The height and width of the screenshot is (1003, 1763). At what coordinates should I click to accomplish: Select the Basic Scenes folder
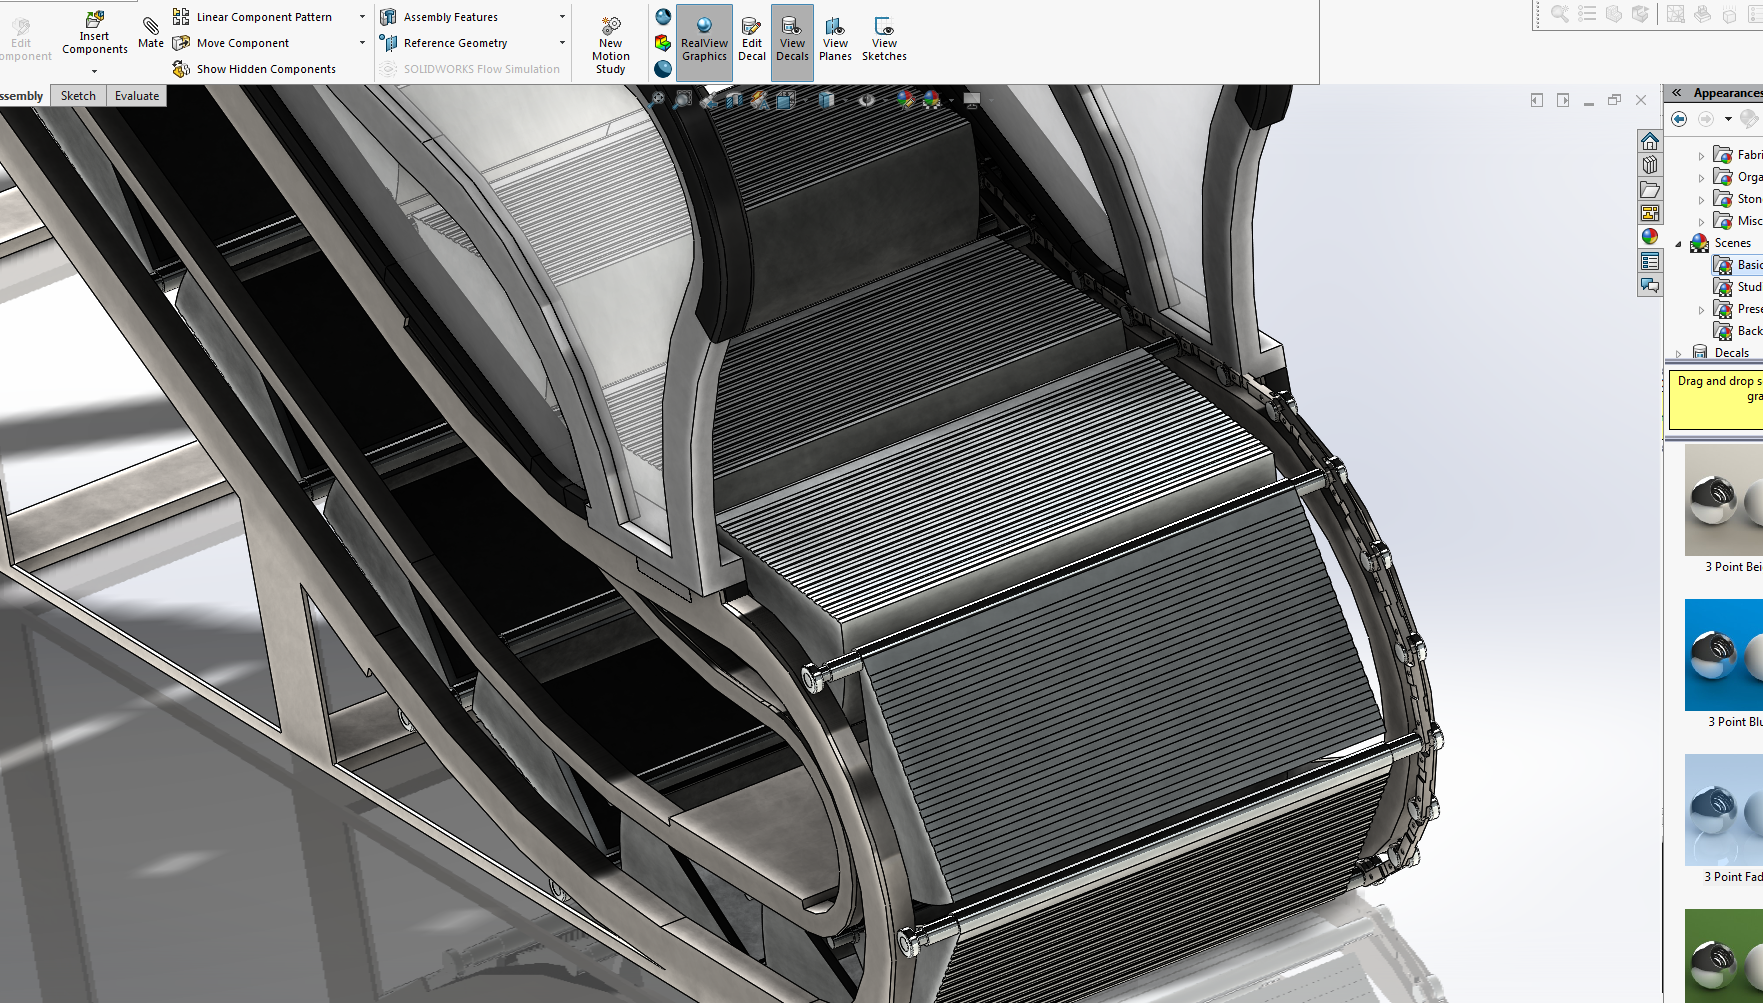point(1738,265)
